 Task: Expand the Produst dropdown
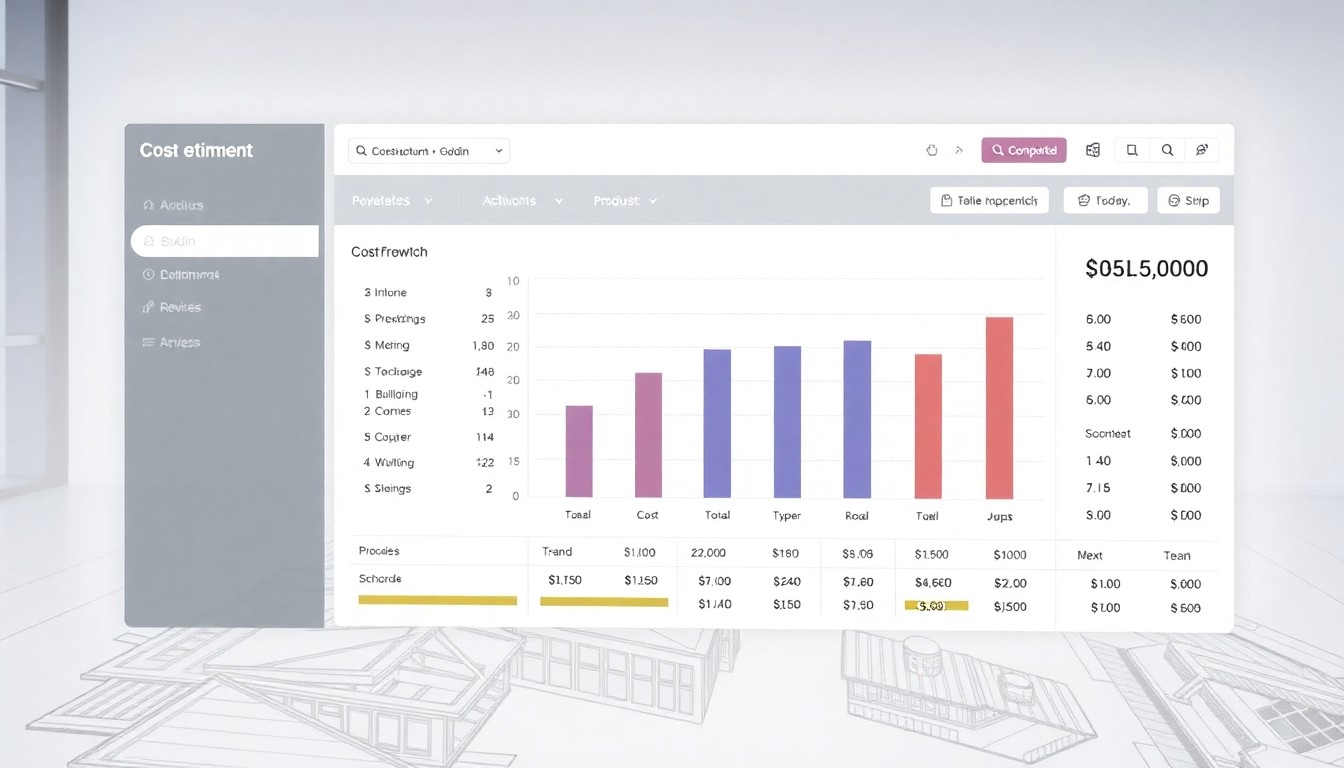(x=625, y=200)
